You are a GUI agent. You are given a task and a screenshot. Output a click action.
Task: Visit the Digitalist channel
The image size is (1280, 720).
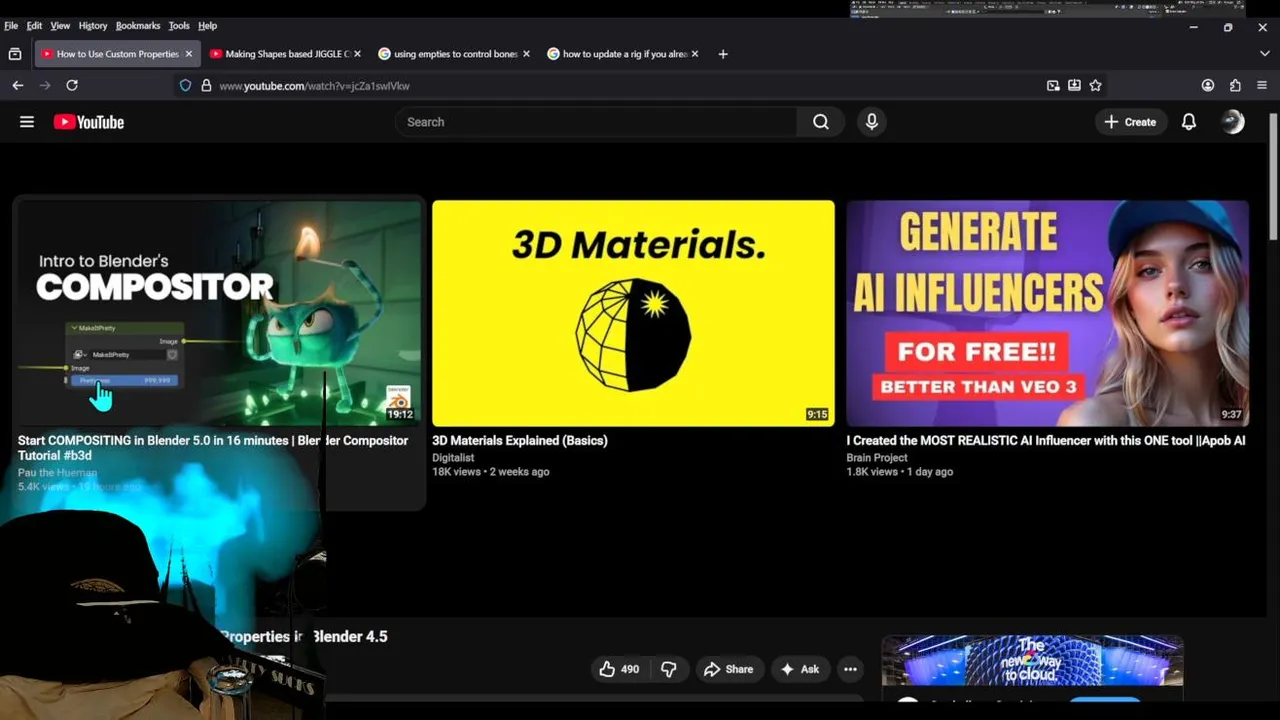453,457
